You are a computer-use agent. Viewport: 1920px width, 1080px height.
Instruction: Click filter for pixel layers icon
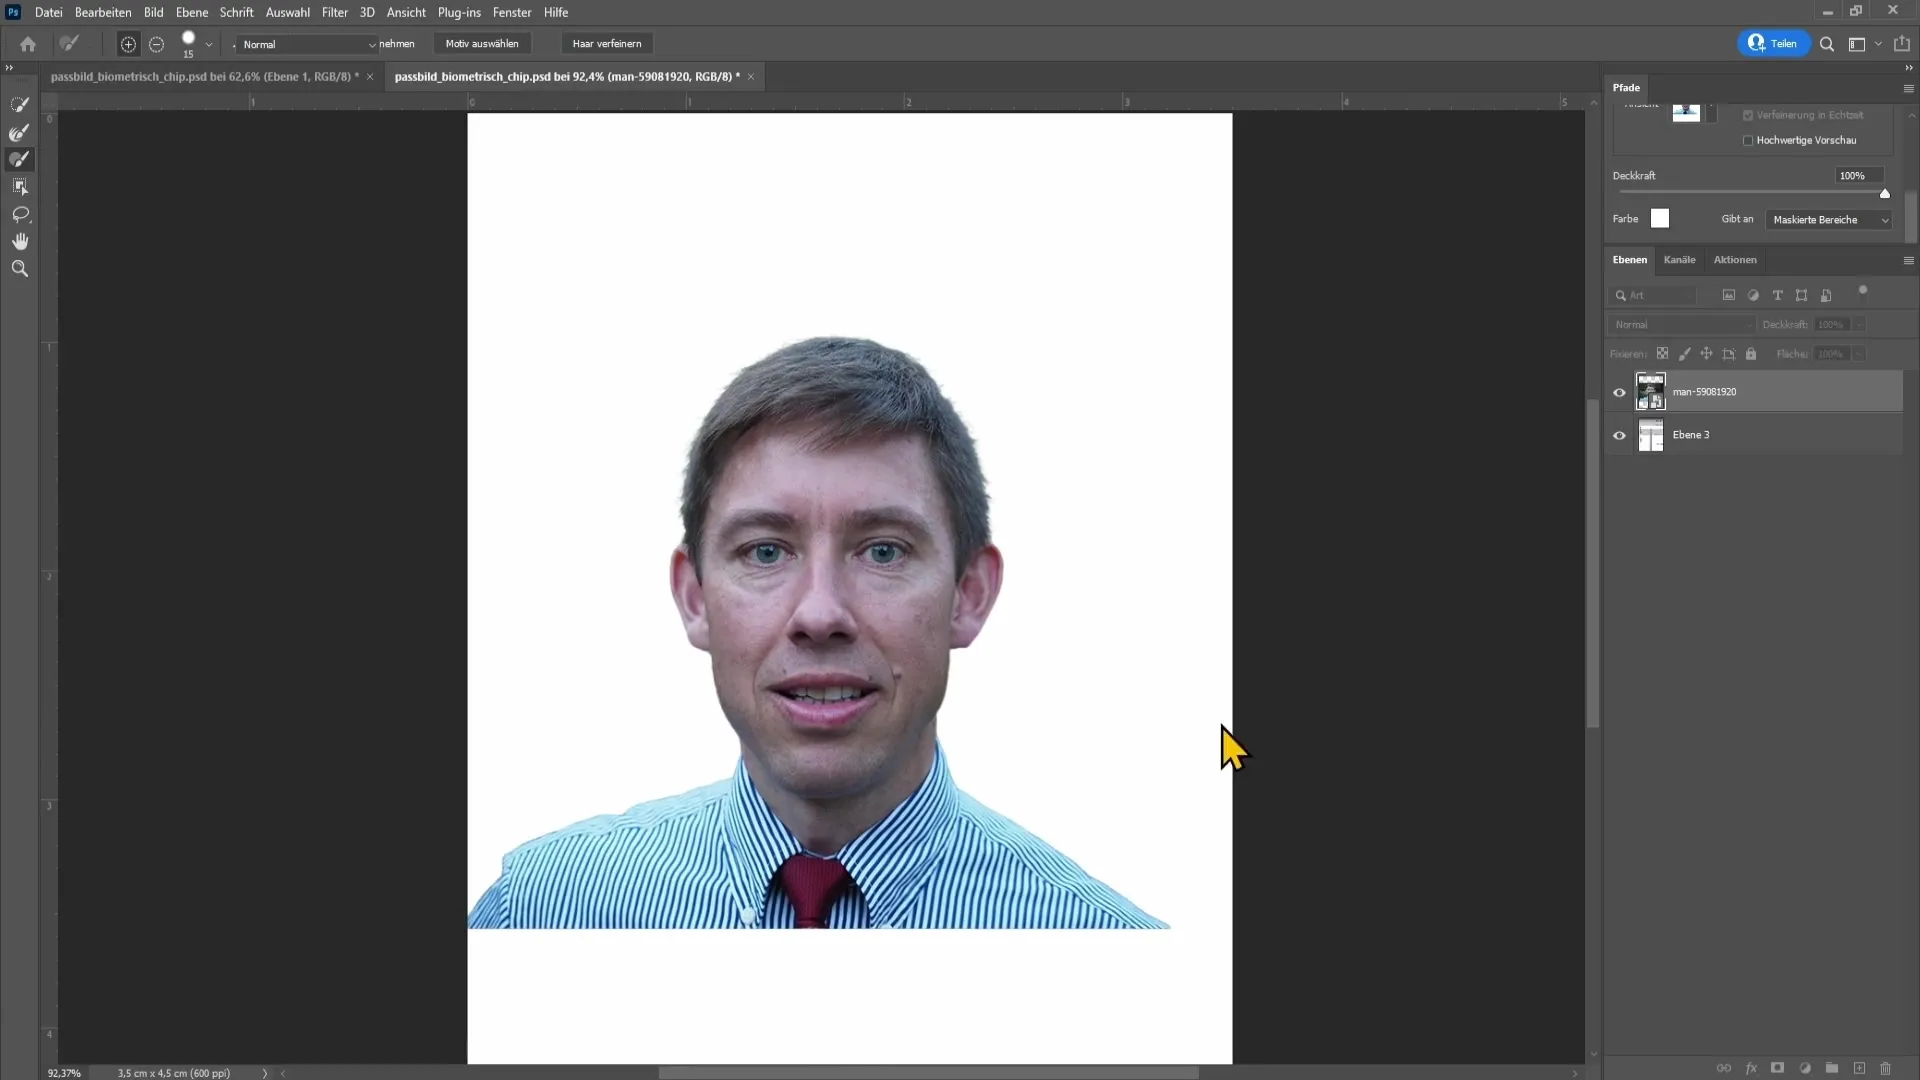coord(1728,295)
